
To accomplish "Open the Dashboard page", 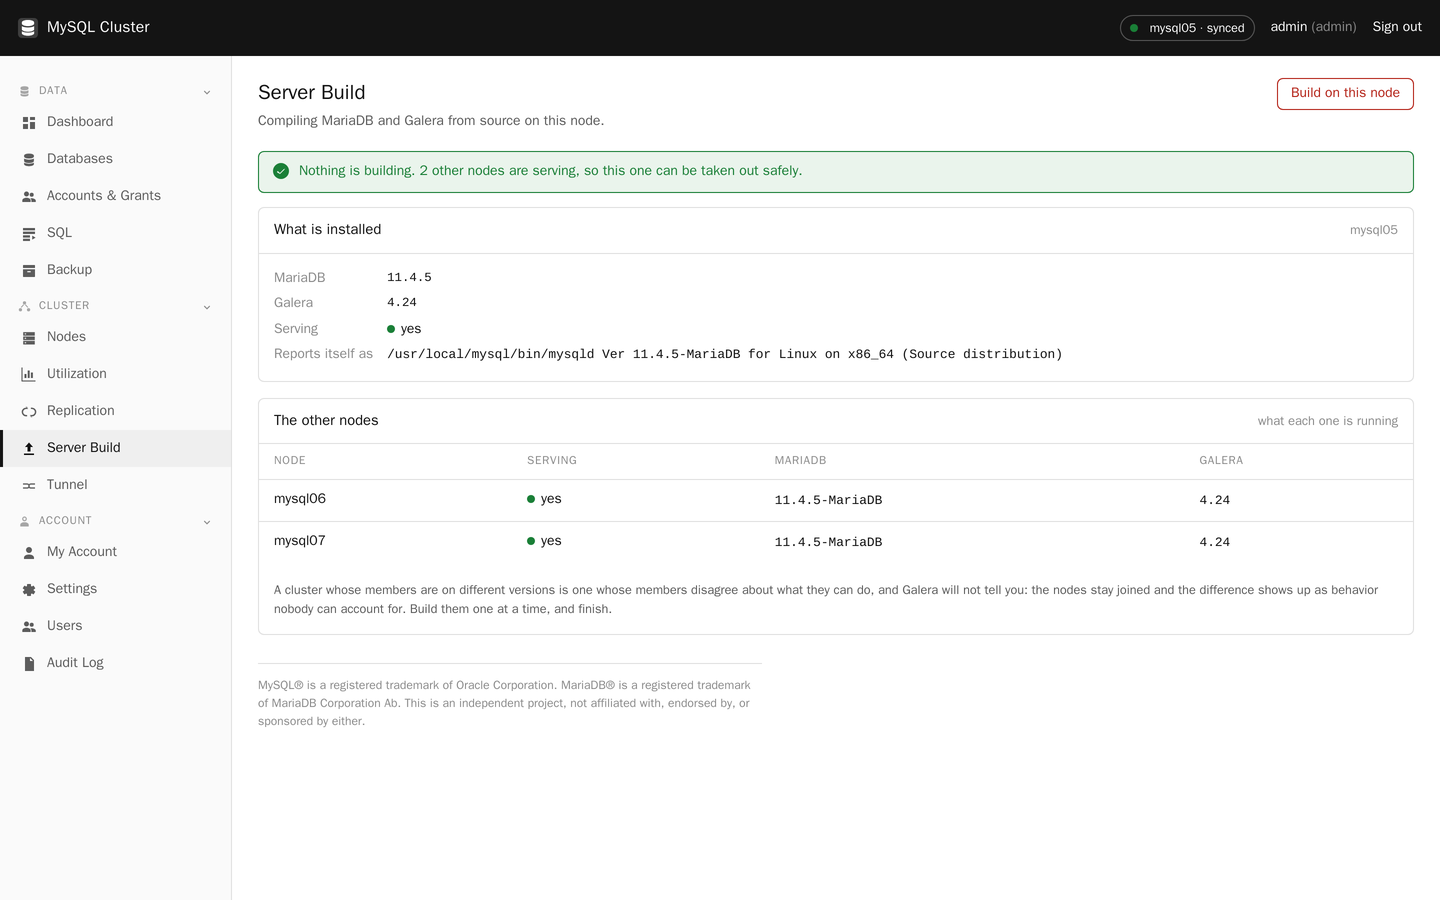I will 116,122.
